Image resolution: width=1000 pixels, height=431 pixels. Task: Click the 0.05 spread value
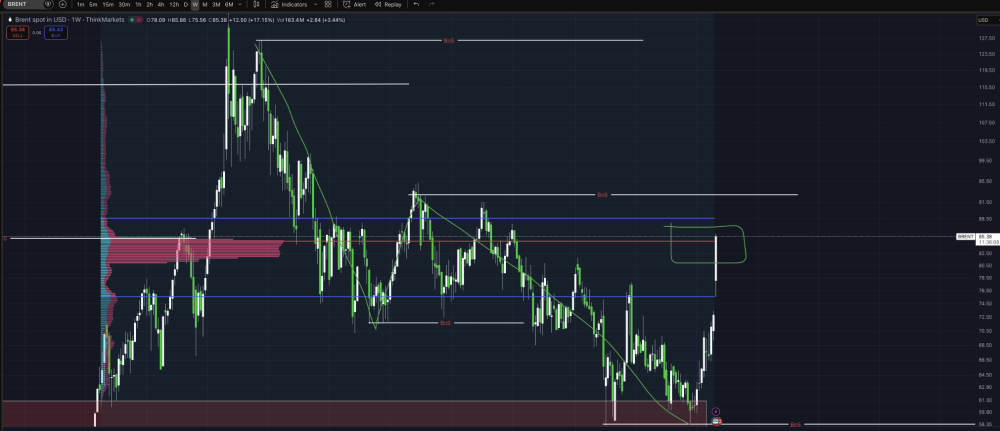click(36, 33)
